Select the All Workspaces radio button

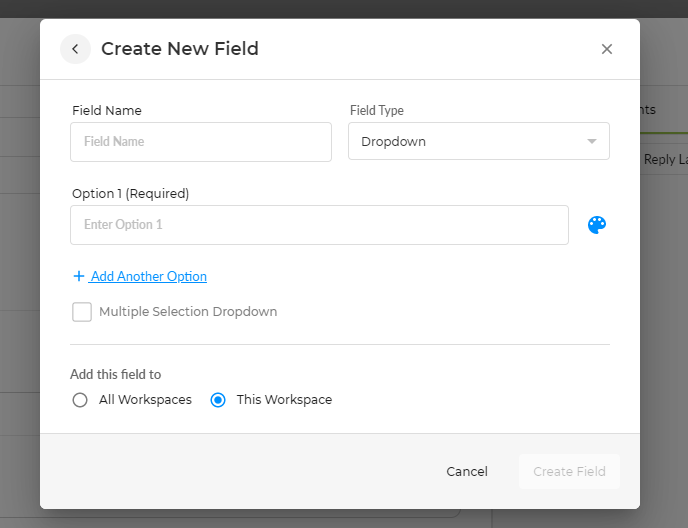click(80, 400)
